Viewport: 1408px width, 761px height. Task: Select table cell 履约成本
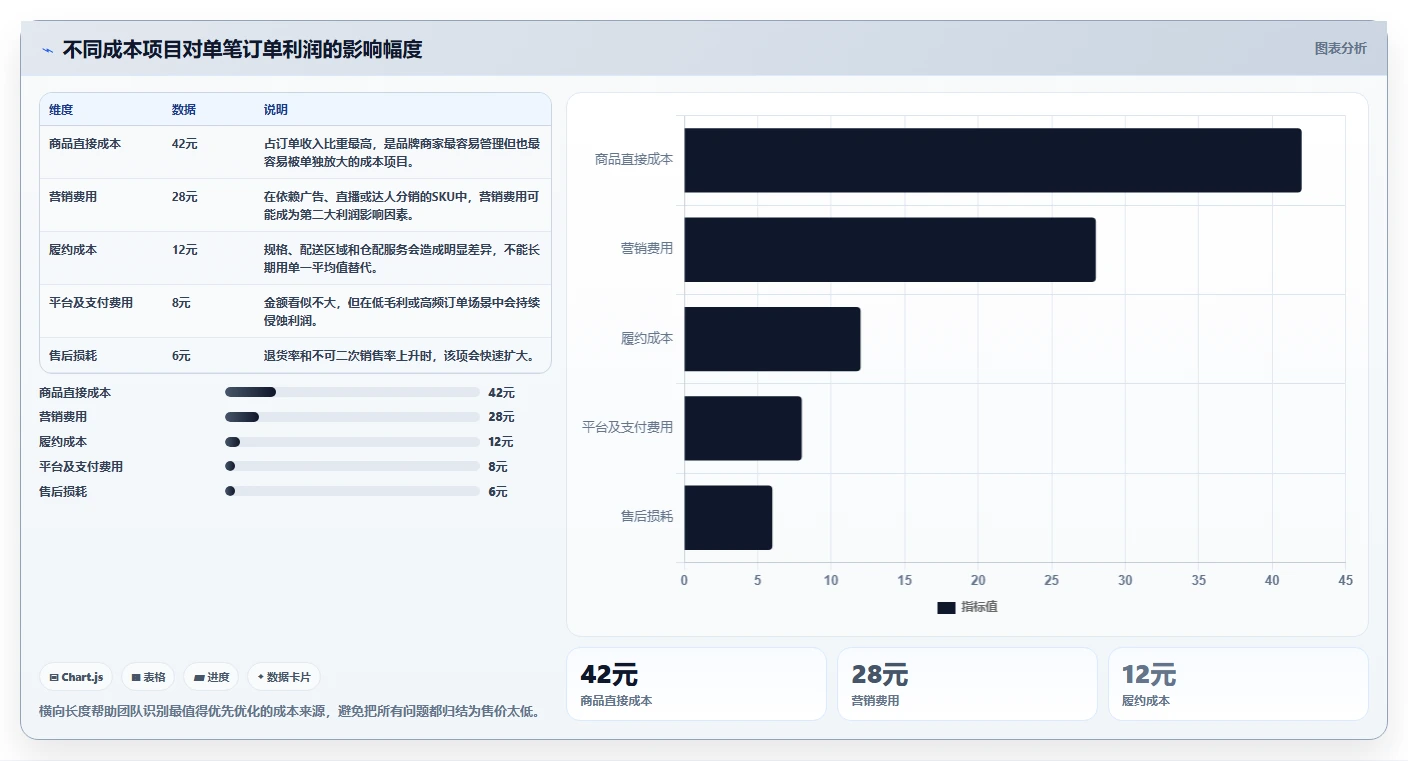tap(73, 250)
